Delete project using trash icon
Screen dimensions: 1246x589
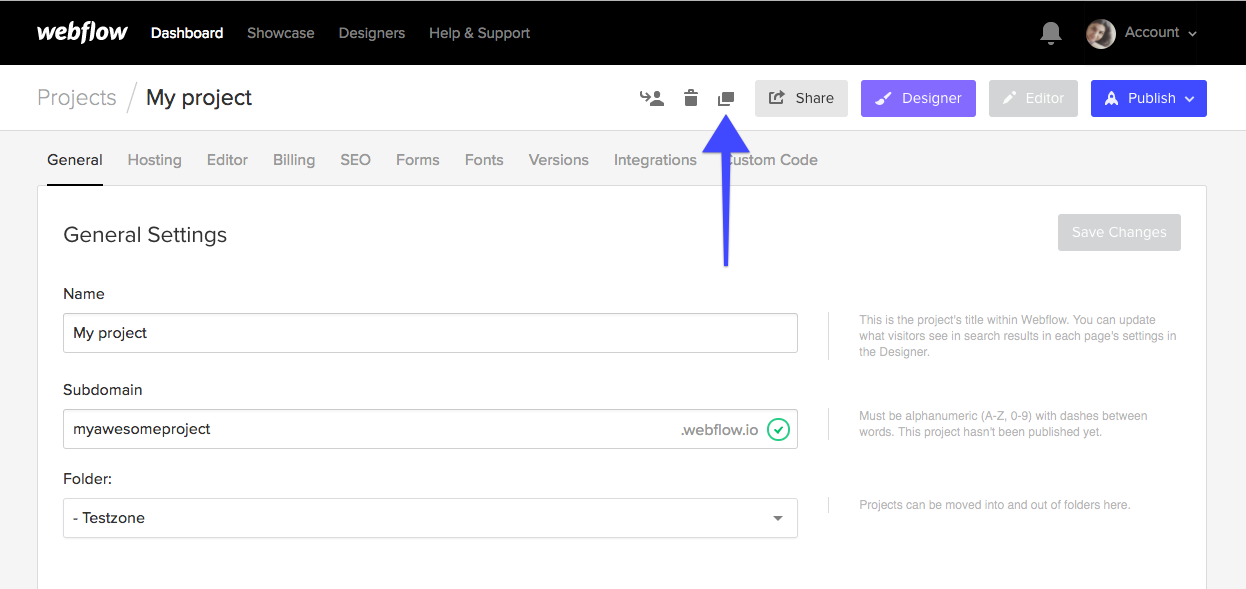tap(691, 98)
